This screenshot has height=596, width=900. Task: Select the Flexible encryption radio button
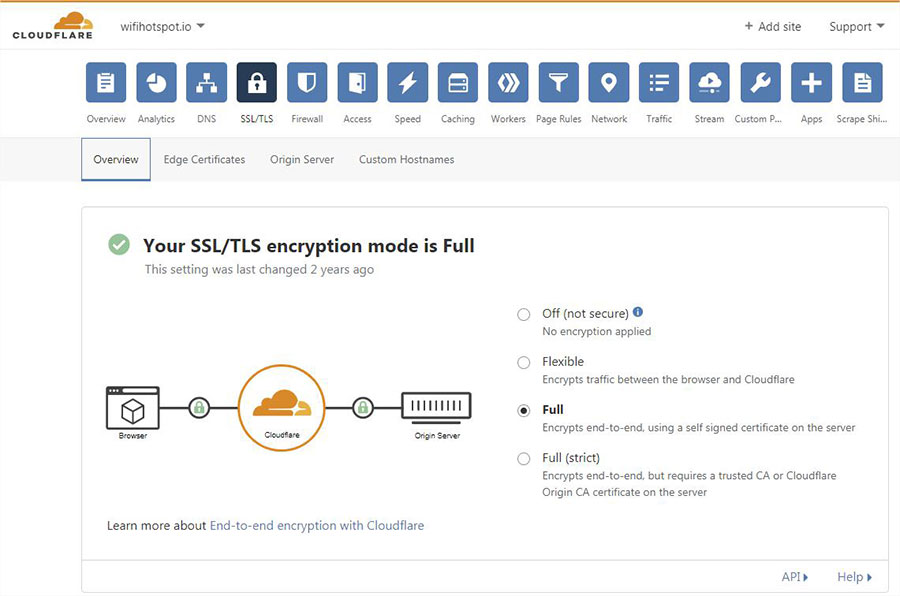pos(524,362)
